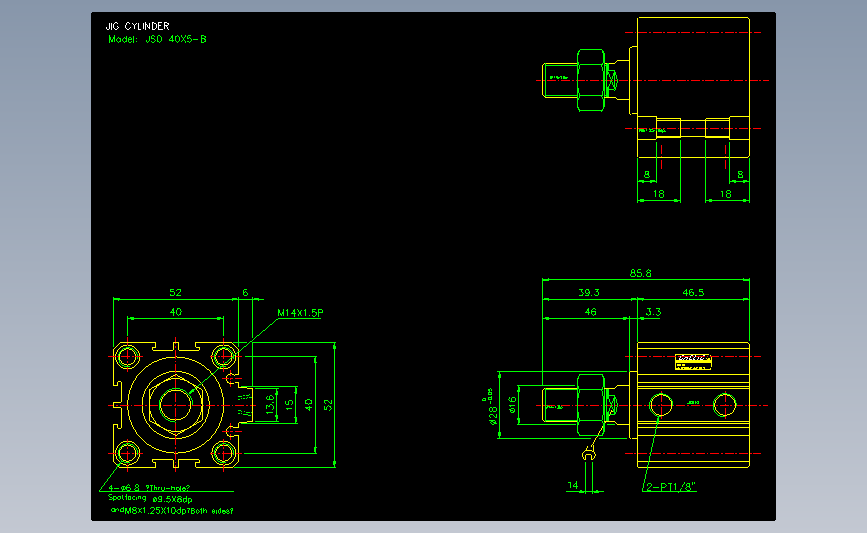Viewport: 867px width, 533px height.
Task: Click the 4-ø6.8 Thru-hole note
Action: point(149,488)
